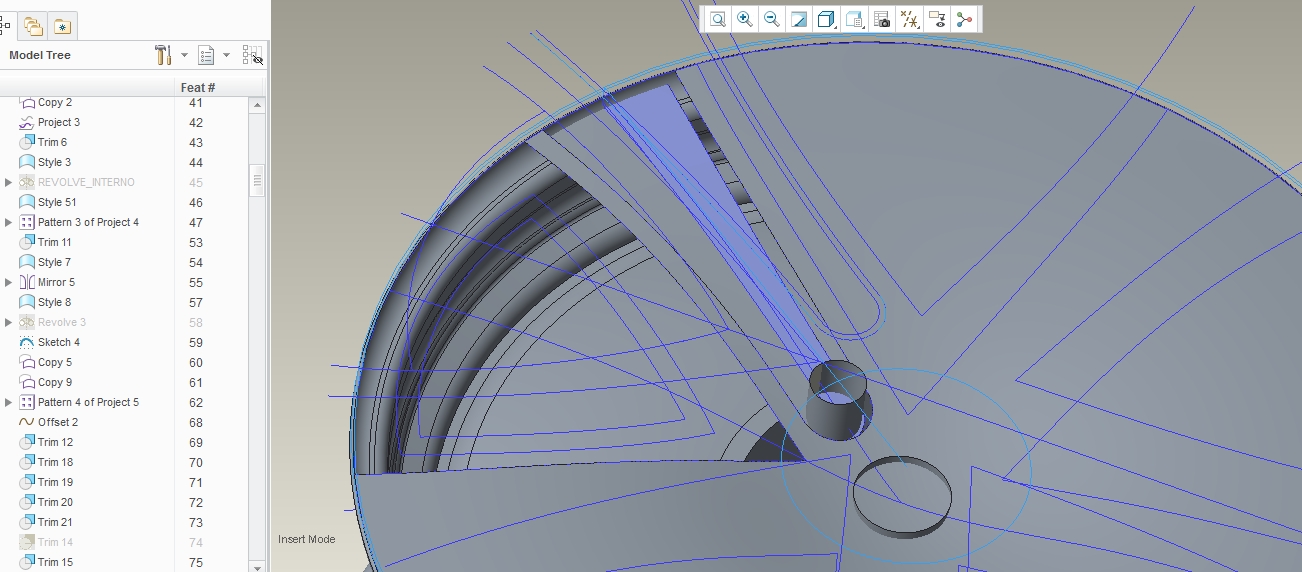Click the Feat # column header
1302x572 pixels.
click(198, 88)
